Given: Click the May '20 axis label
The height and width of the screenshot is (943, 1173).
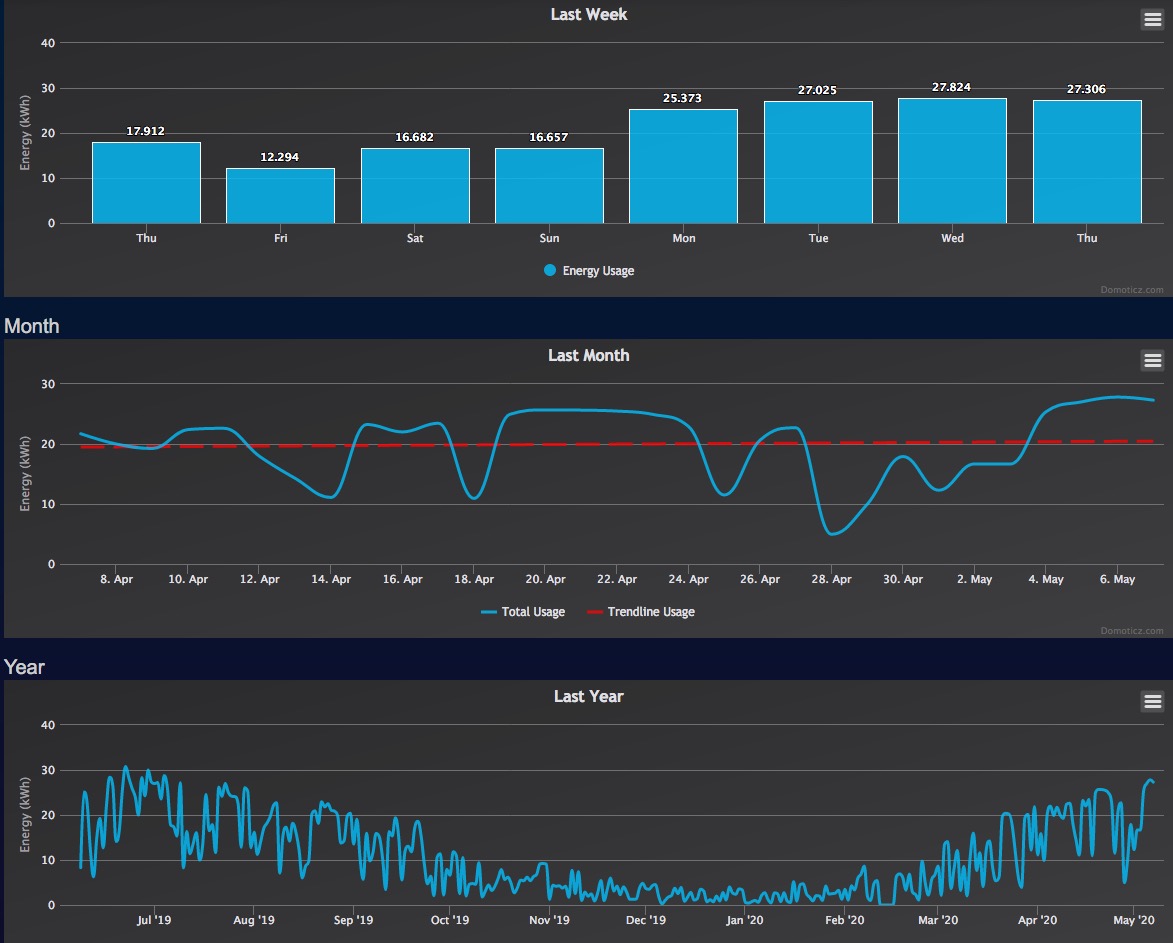Looking at the screenshot, I should pyautogui.click(x=1133, y=920).
